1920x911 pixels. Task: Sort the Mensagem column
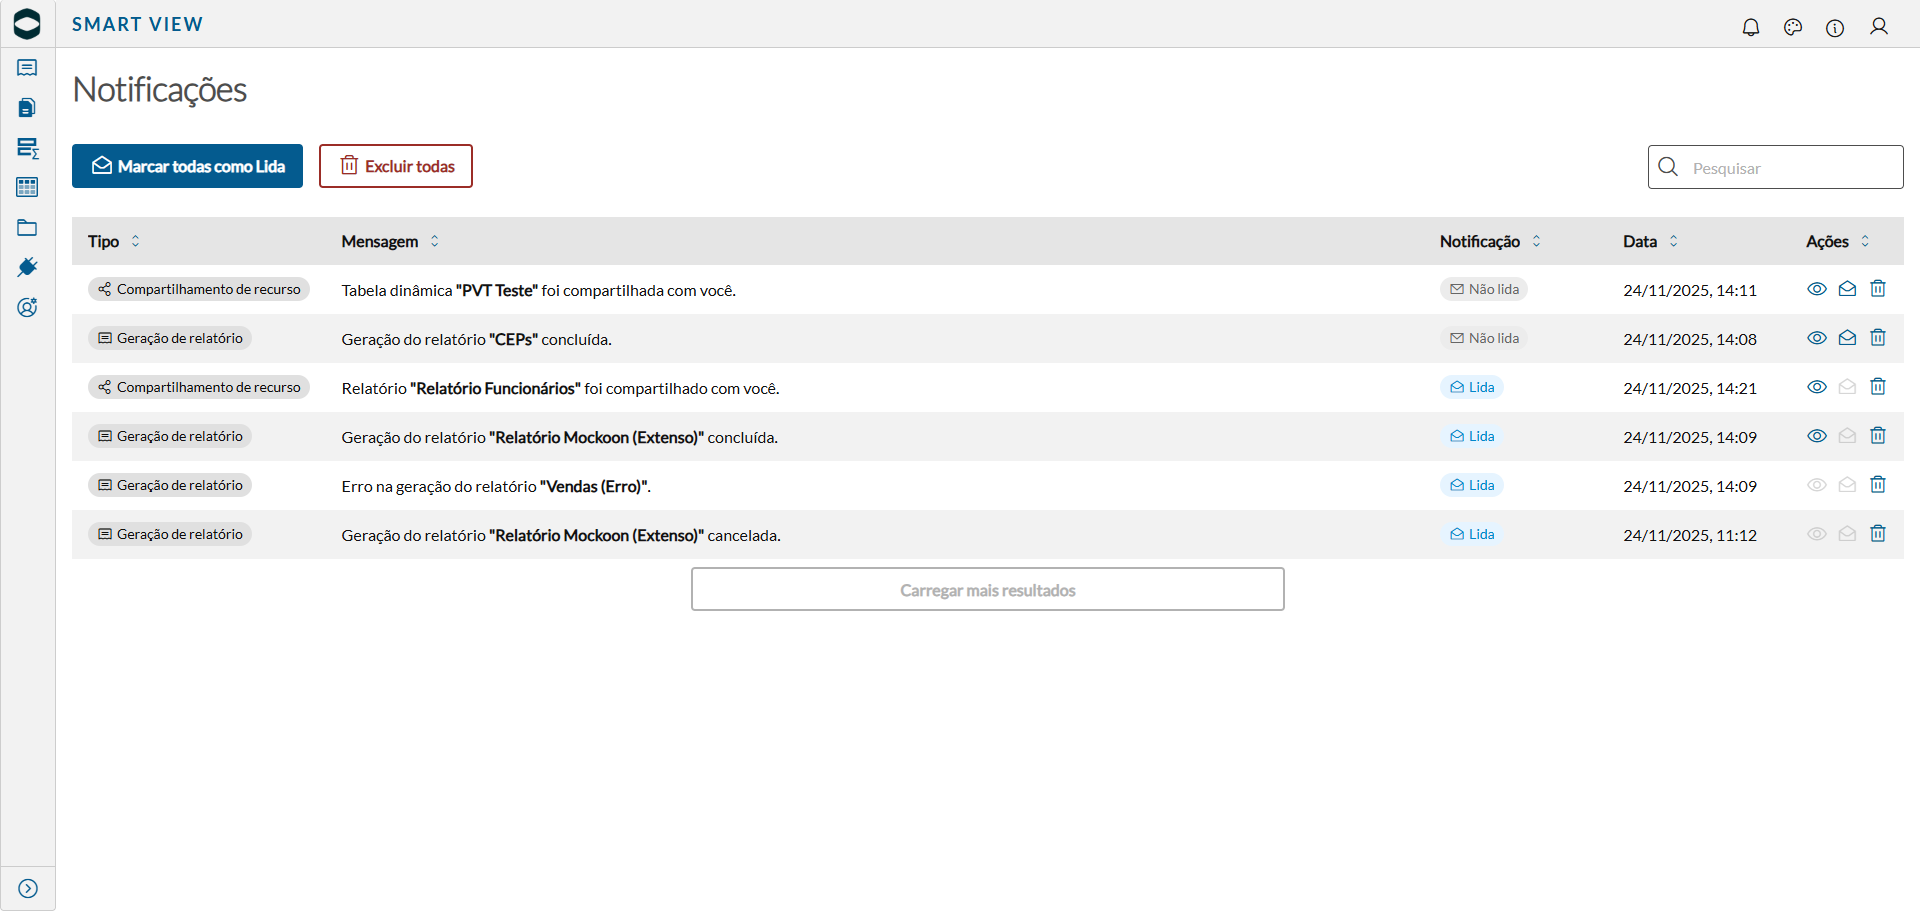pyautogui.click(x=435, y=241)
